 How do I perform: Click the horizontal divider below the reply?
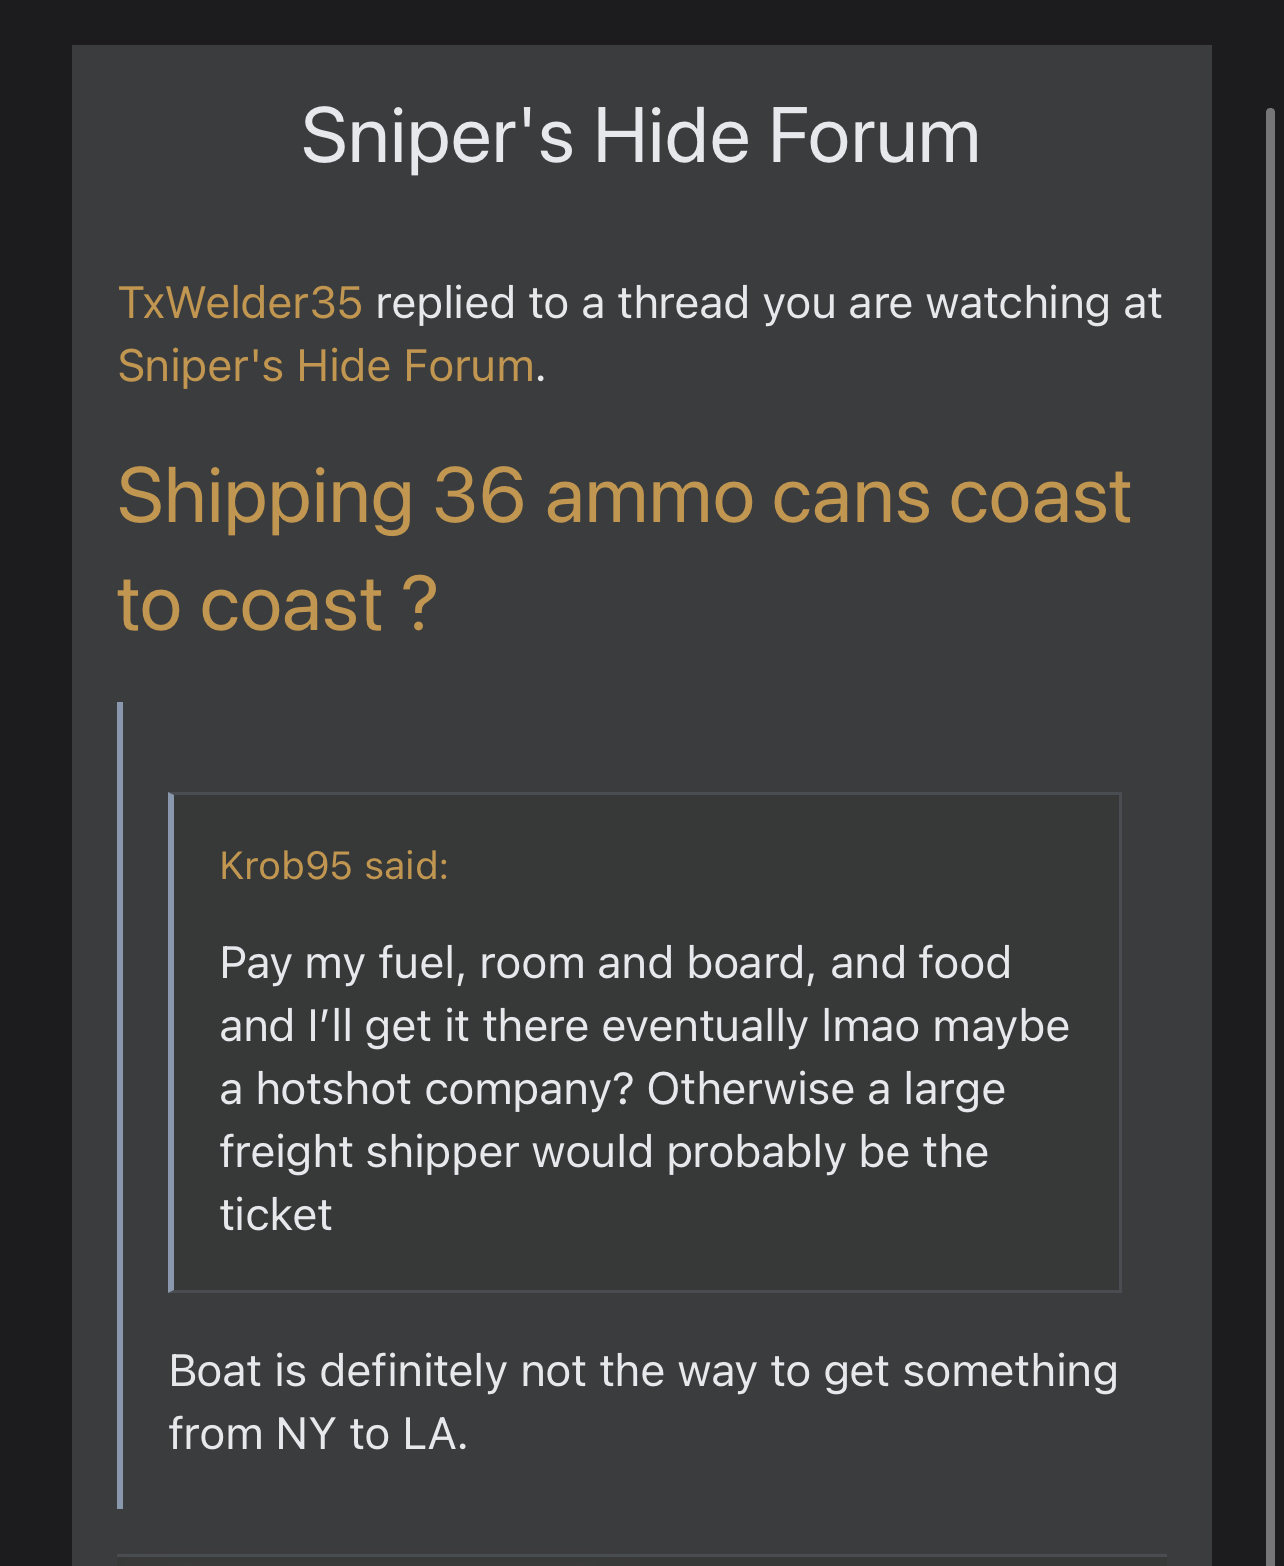pos(642,1556)
